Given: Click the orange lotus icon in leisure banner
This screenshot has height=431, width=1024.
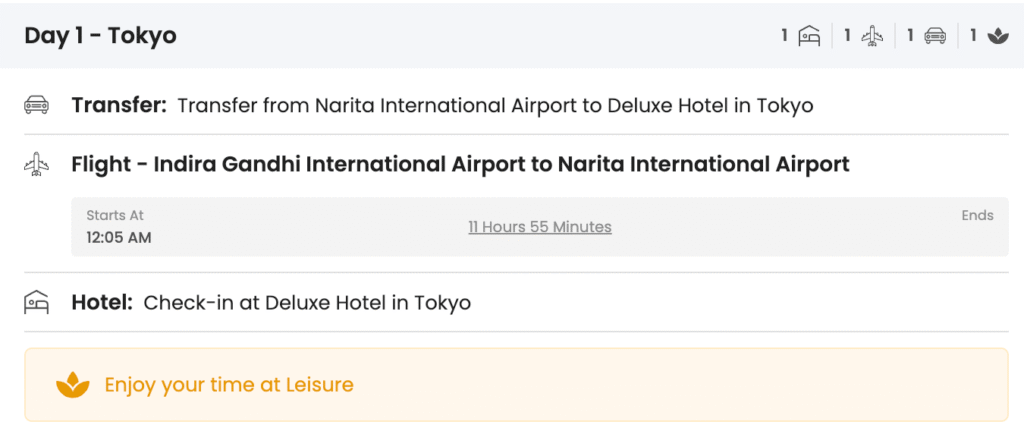Looking at the screenshot, I should [x=72, y=385].
